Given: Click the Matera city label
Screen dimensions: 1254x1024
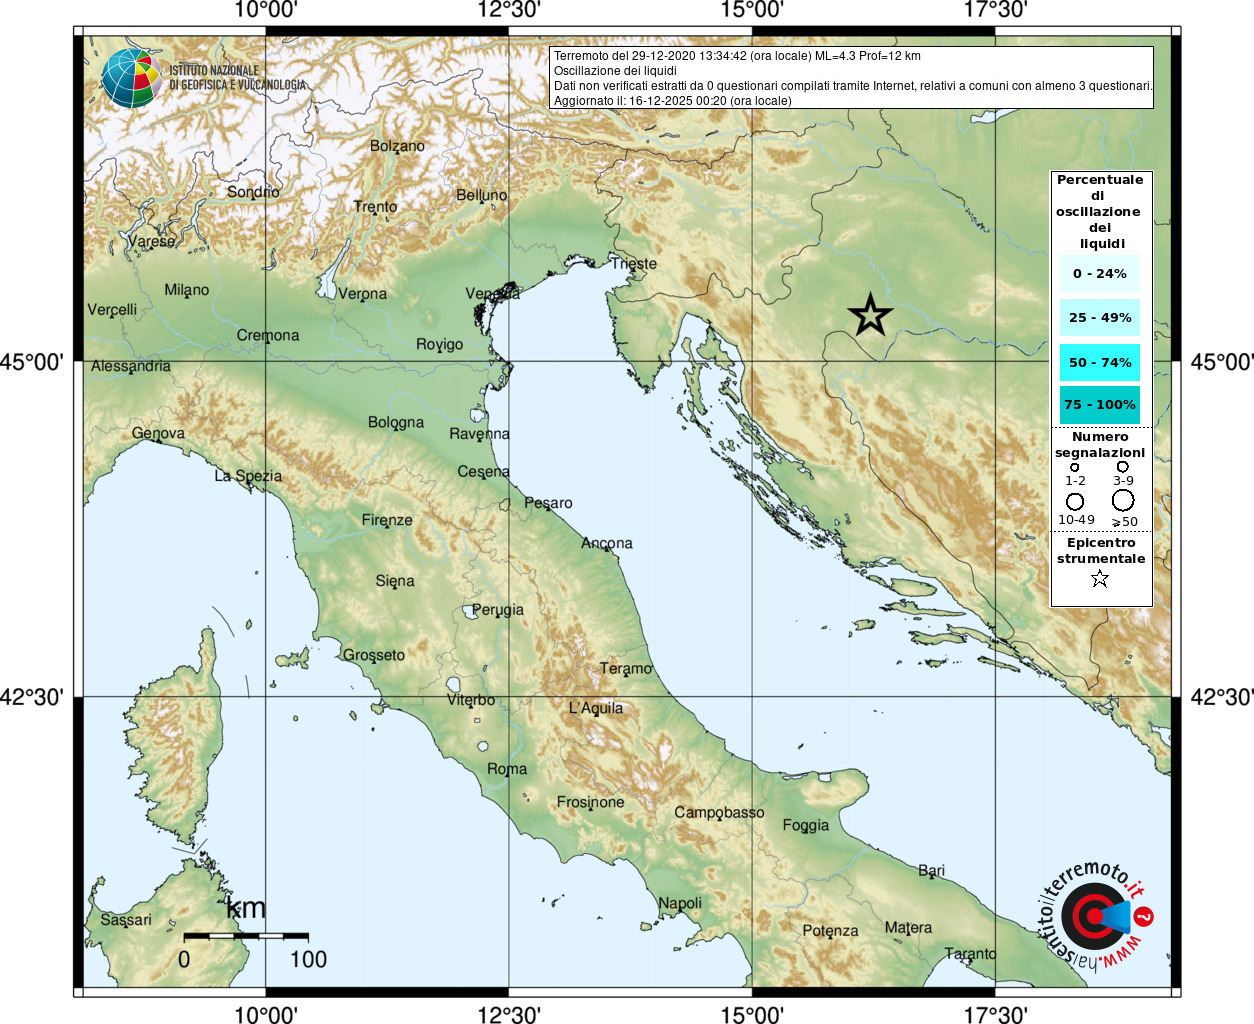Looking at the screenshot, I should [908, 928].
